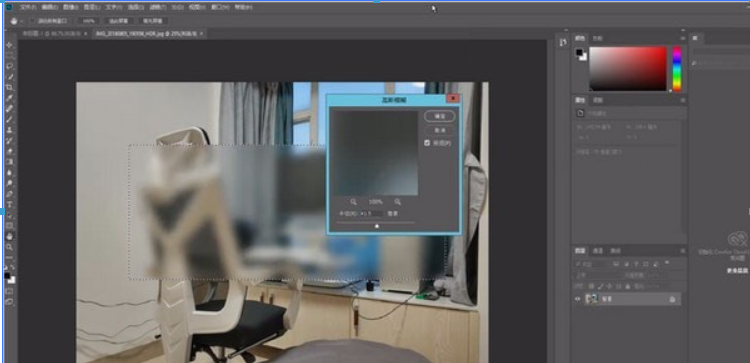Screen dimensions: 750x363
Task: Select the Lasso tool
Action: click(x=9, y=66)
